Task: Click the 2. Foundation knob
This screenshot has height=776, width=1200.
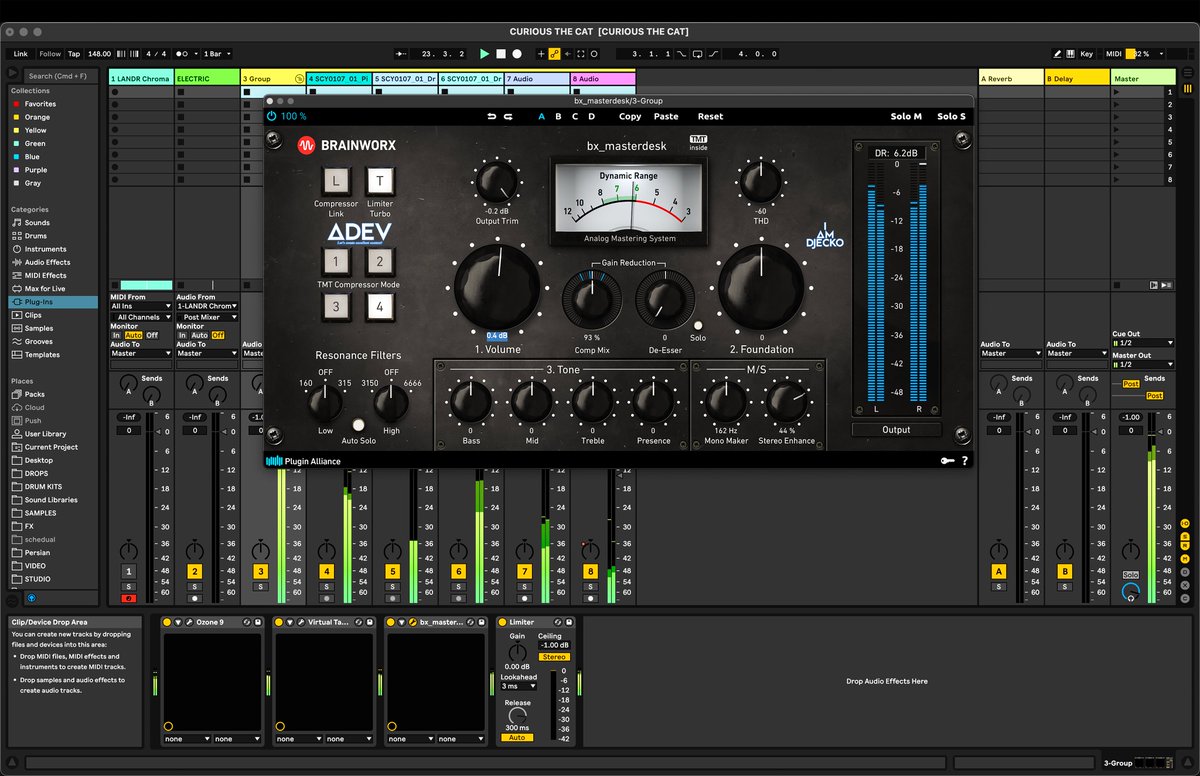Action: (762, 286)
